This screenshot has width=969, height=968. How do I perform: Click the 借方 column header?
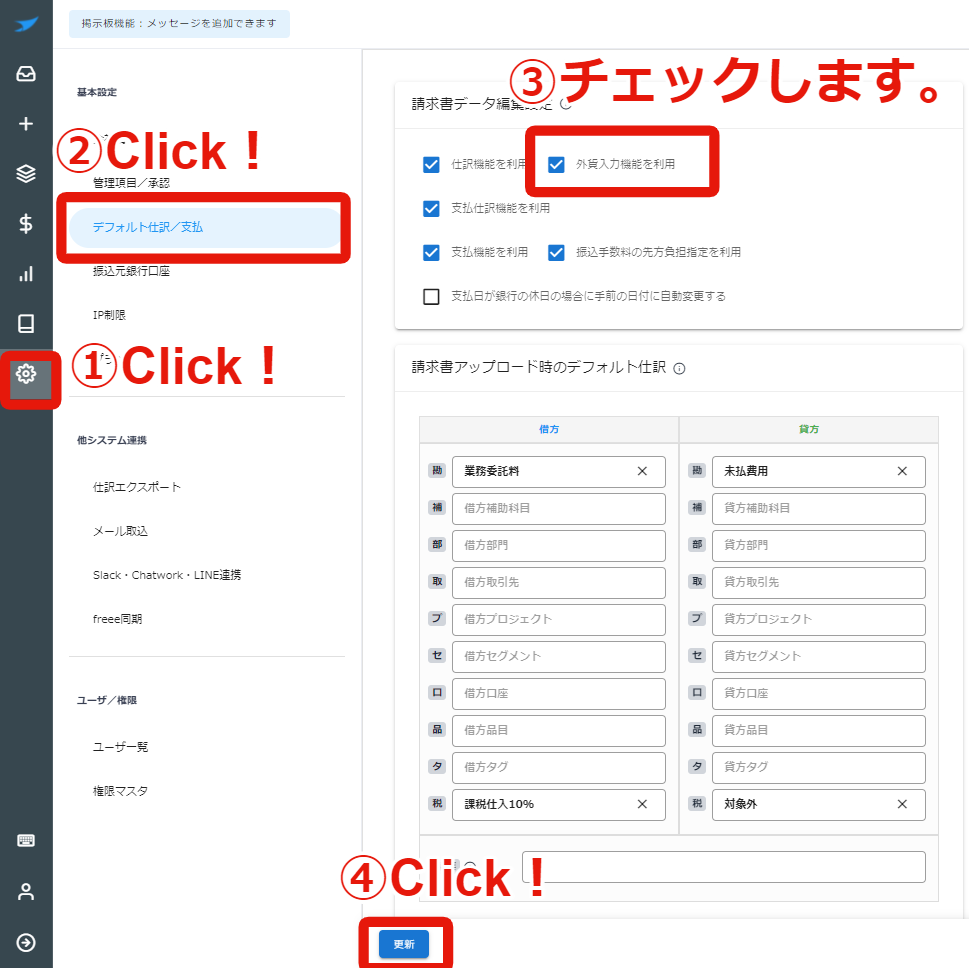(x=549, y=429)
